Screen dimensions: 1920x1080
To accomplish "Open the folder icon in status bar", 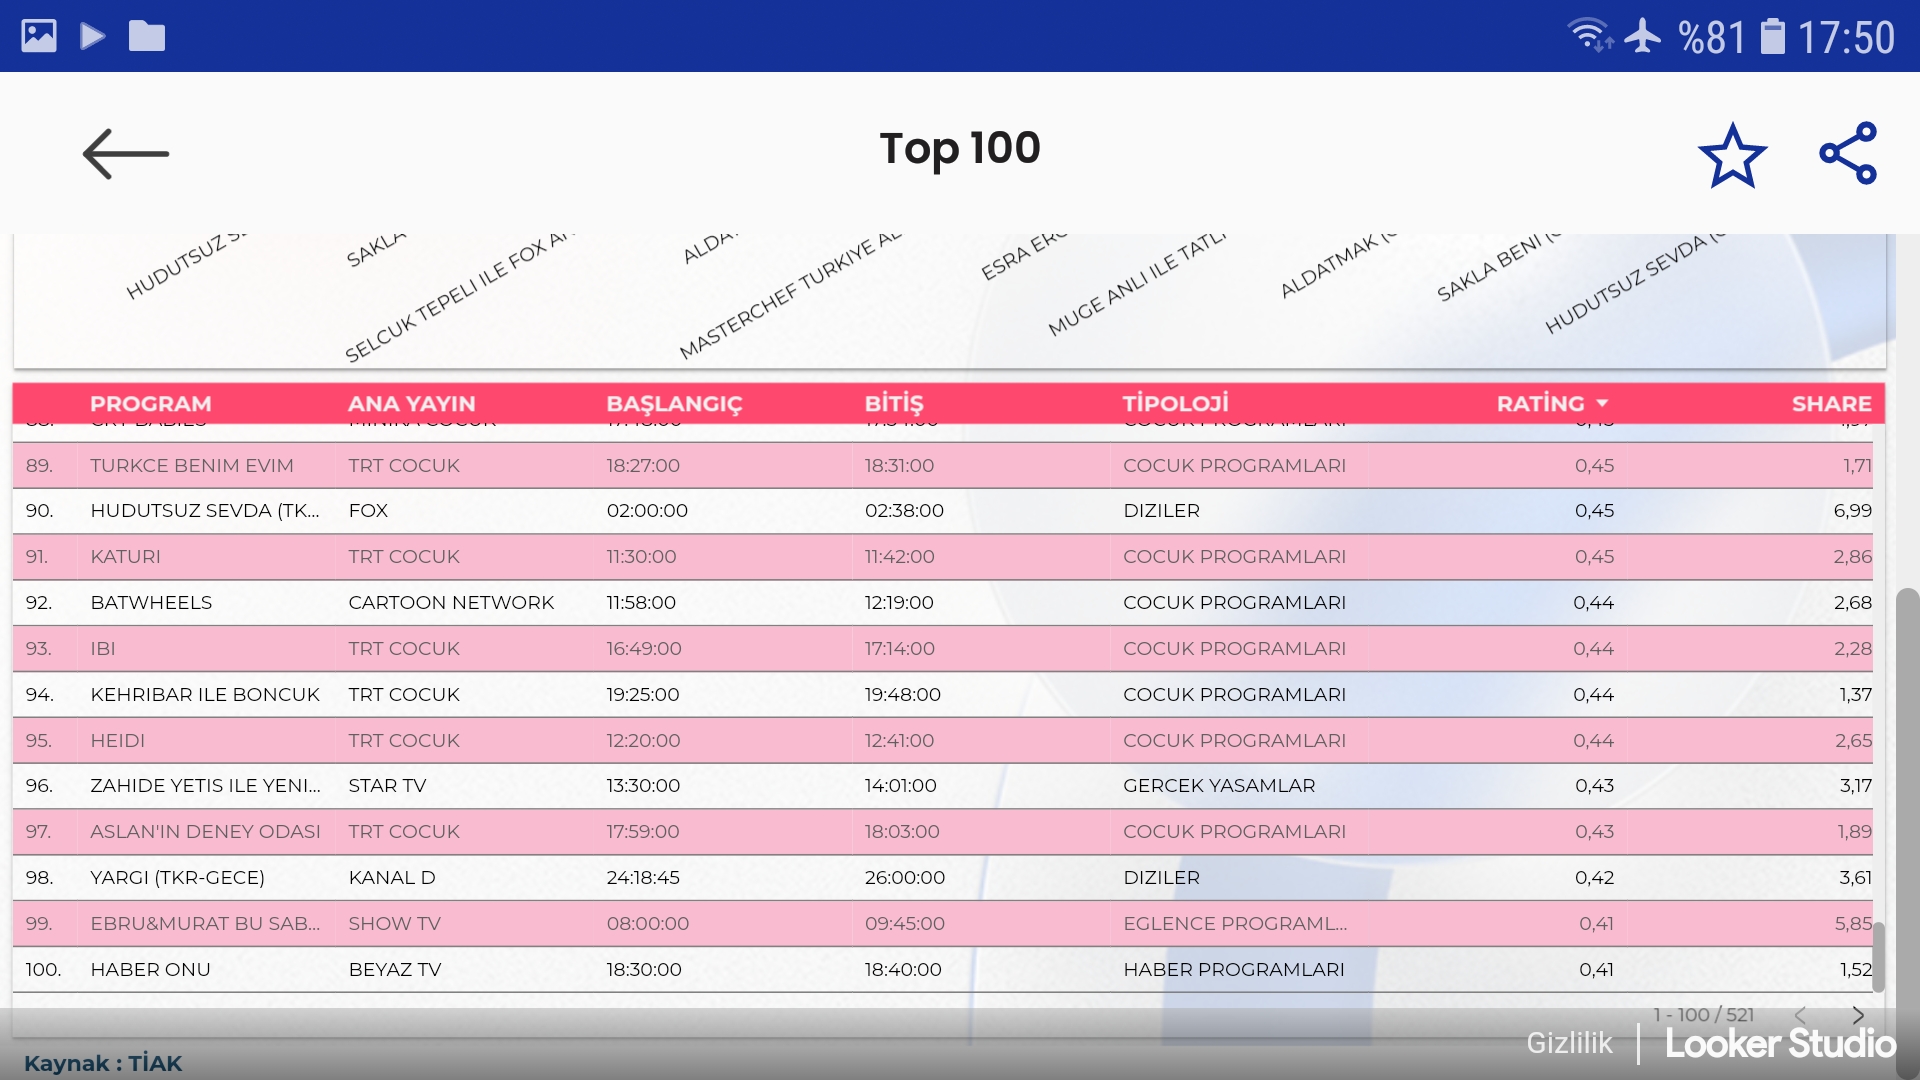I will (x=147, y=36).
